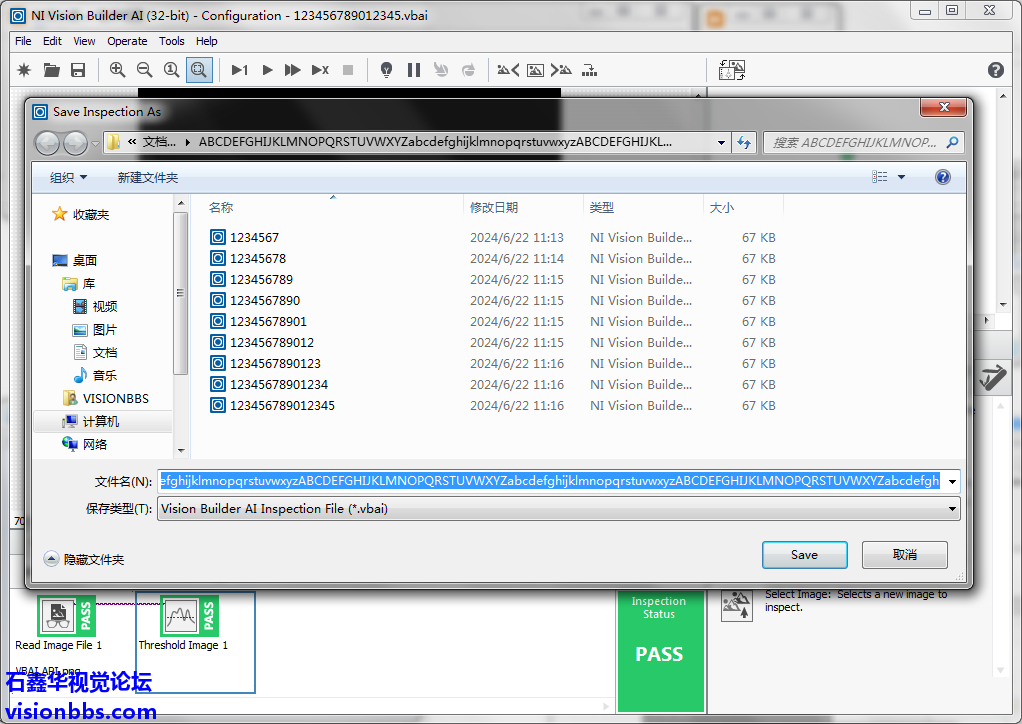
Task: Open the Tools menu
Action: click(172, 41)
